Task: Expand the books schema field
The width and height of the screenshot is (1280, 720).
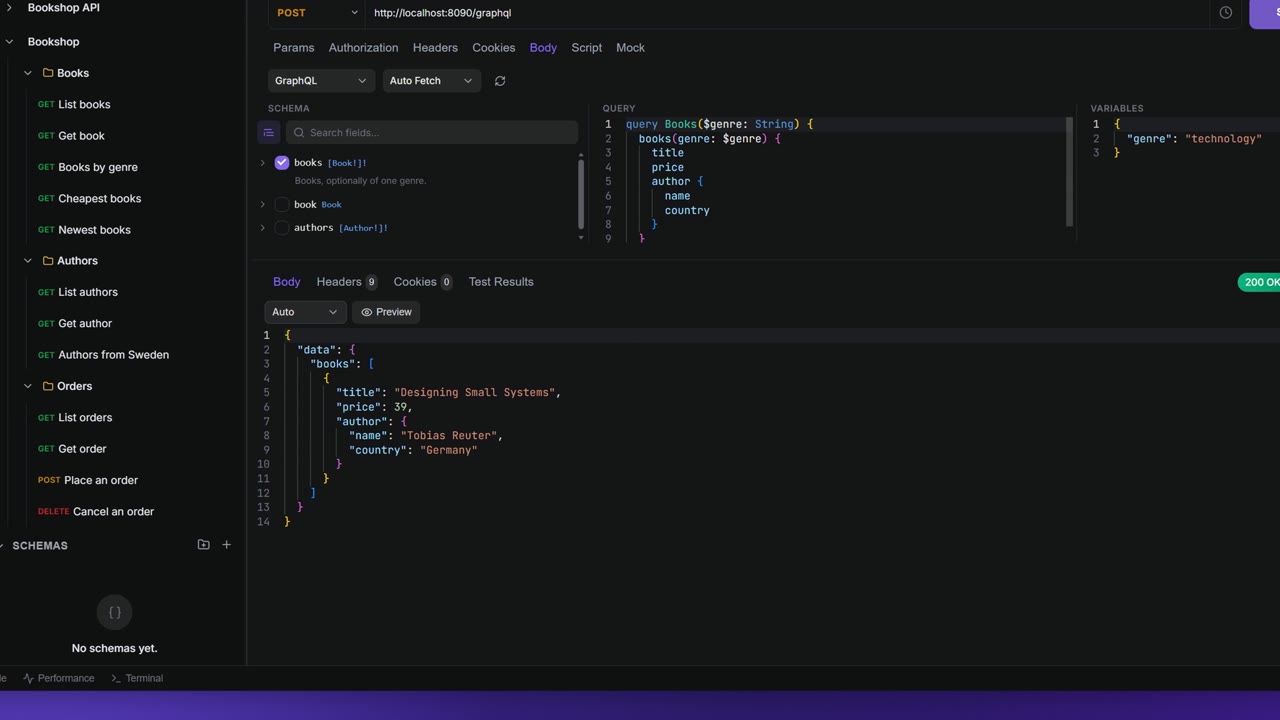Action: click(x=263, y=162)
